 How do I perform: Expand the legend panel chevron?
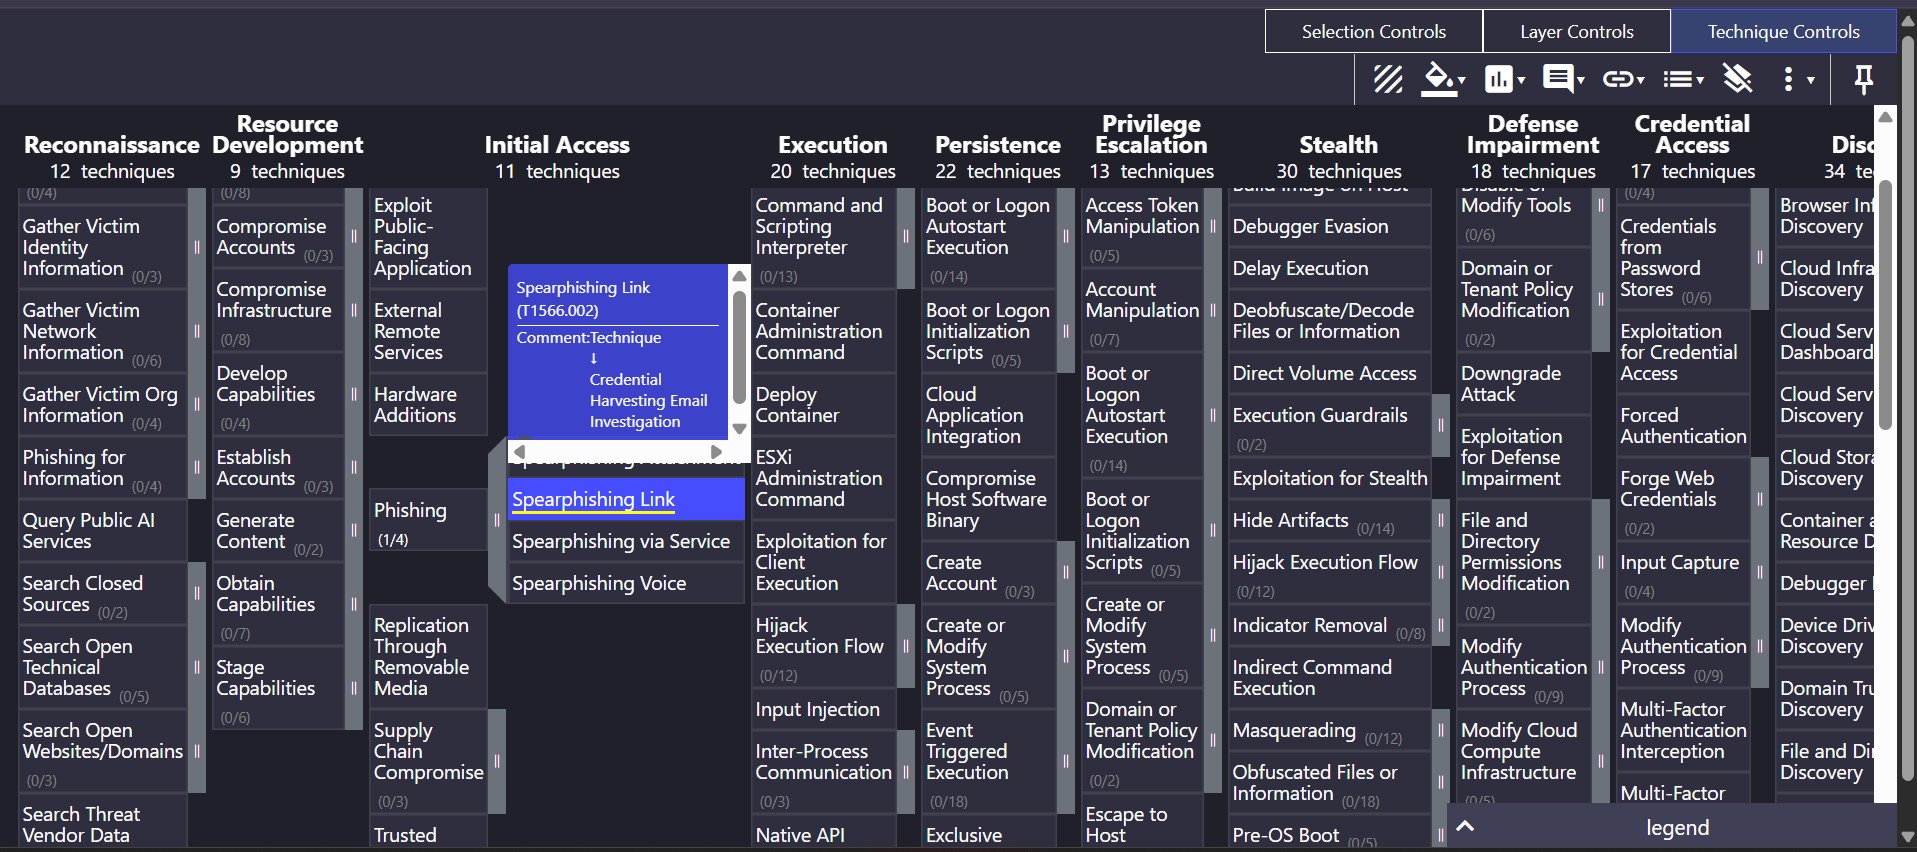pyautogui.click(x=1465, y=826)
